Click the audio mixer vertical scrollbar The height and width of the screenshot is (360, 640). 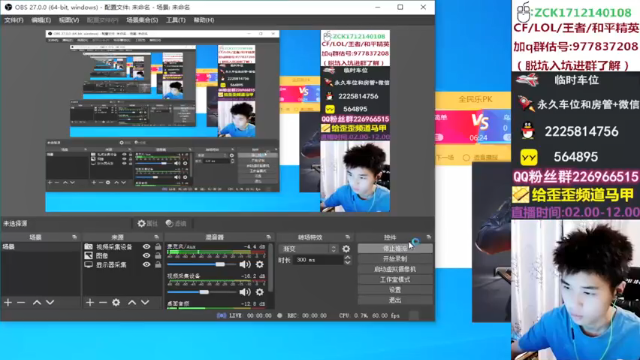click(x=270, y=269)
